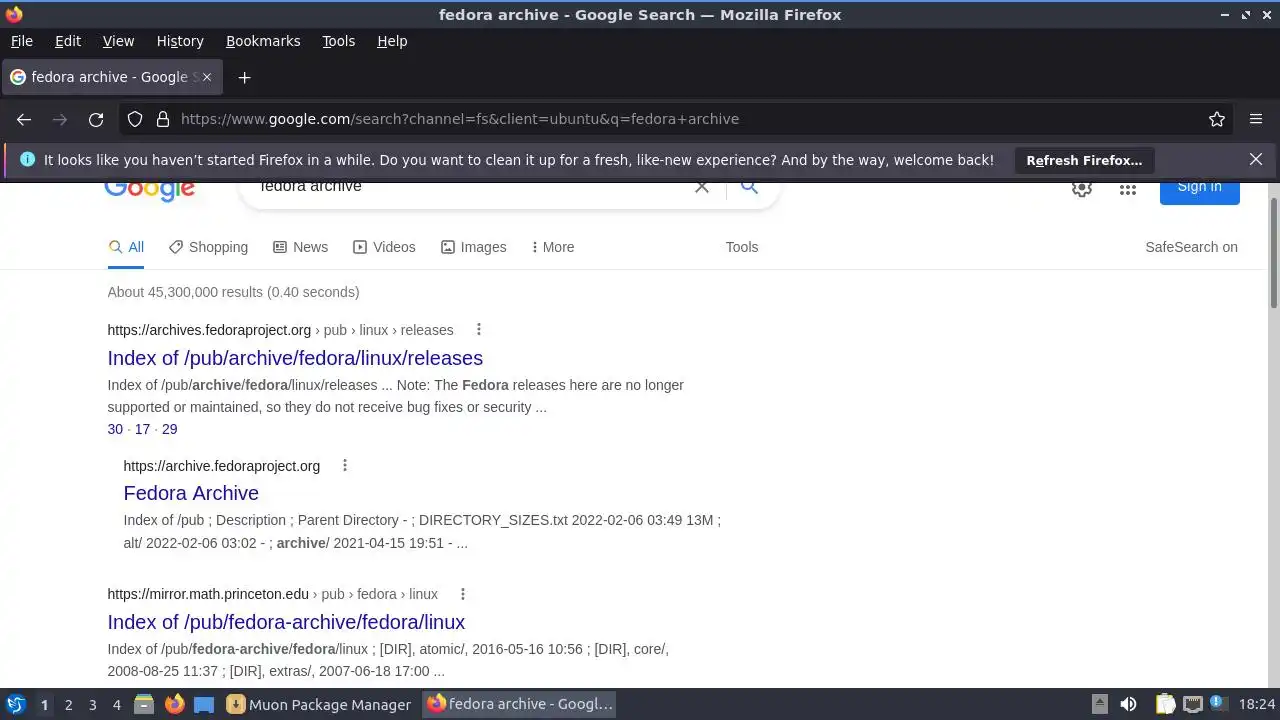The image size is (1280, 720).
Task: Open the tracking protection shield icon
Action: tap(135, 119)
